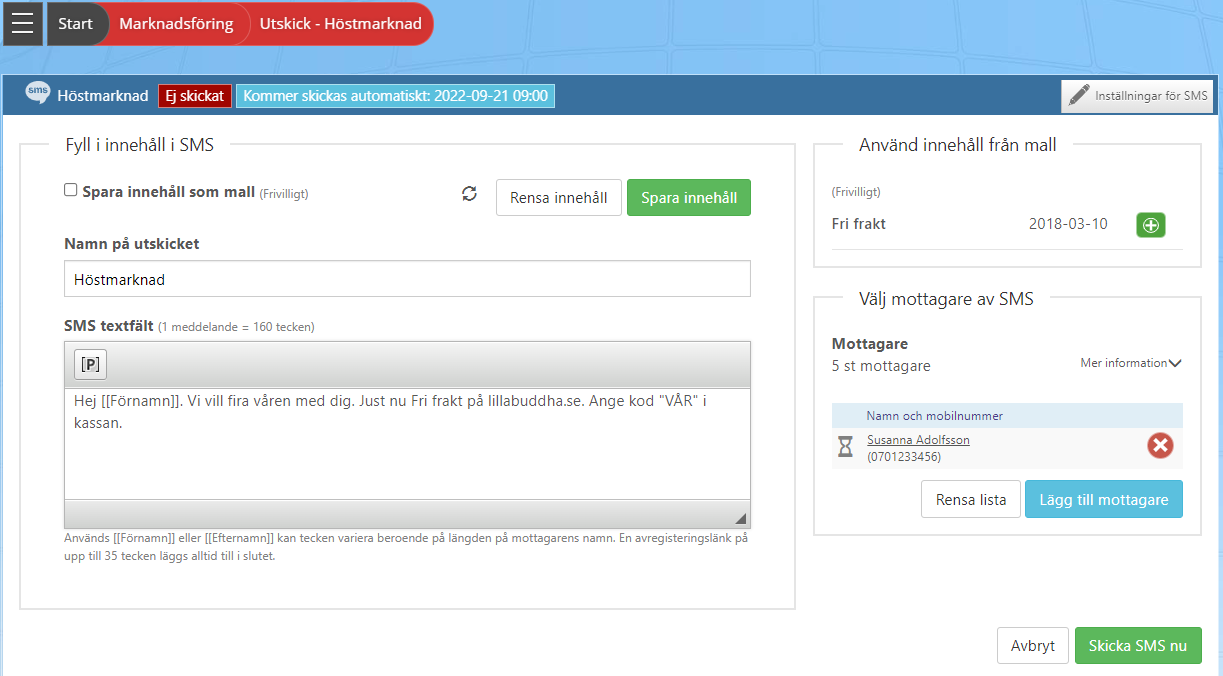Expand Mer information chevron
Screen dimensions: 1223x676
pos(1175,363)
